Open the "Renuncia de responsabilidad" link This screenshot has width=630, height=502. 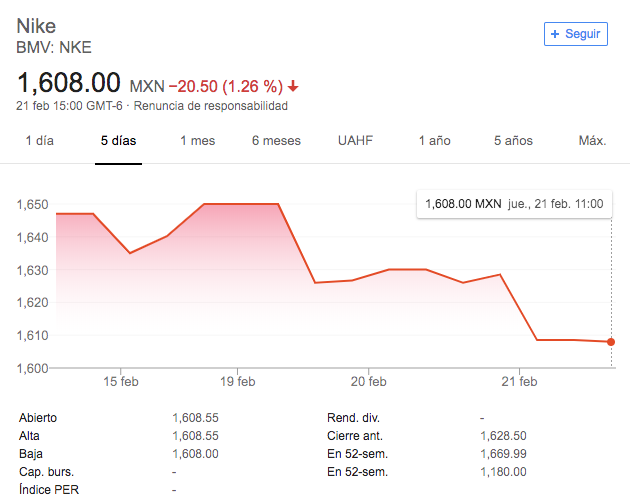(x=211, y=106)
